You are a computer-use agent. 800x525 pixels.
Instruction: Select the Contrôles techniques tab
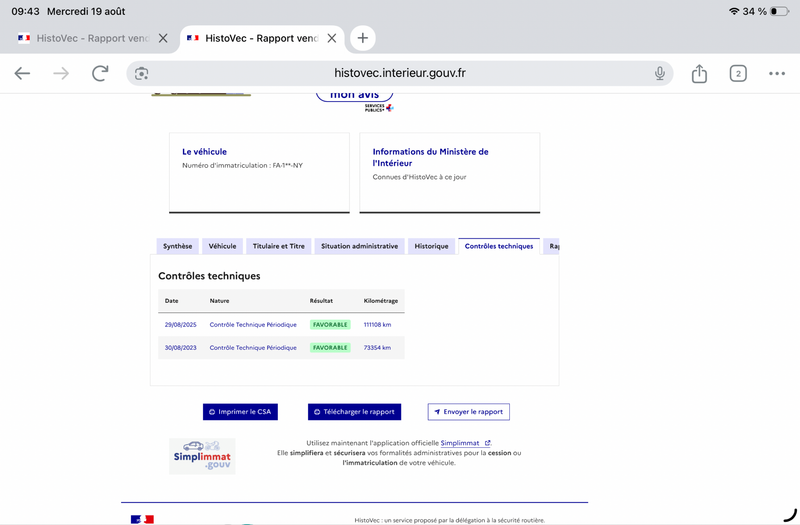click(498, 246)
